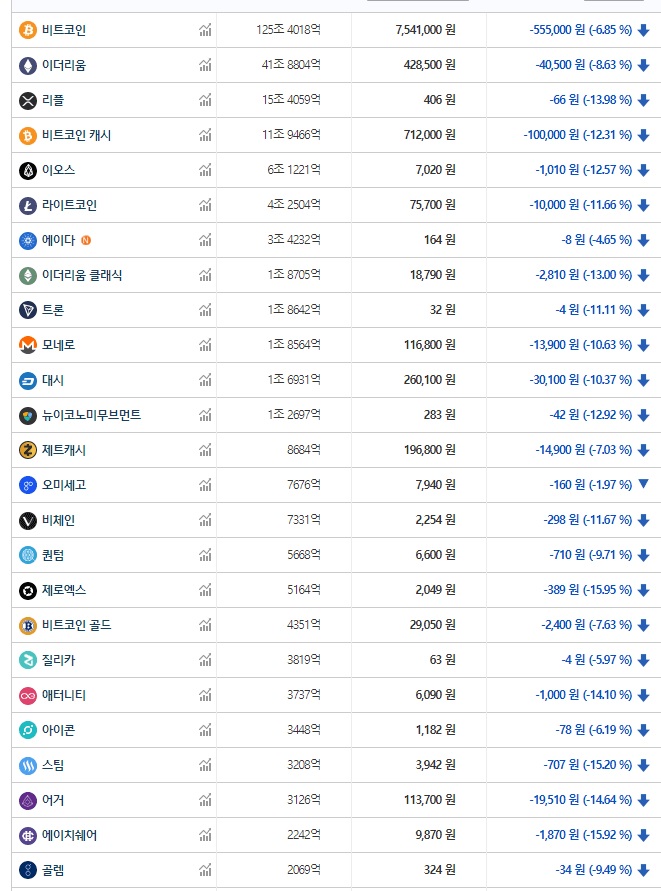Open the 비트코인 골드 name link
Viewport: 661px width, 891px height.
[x=76, y=625]
